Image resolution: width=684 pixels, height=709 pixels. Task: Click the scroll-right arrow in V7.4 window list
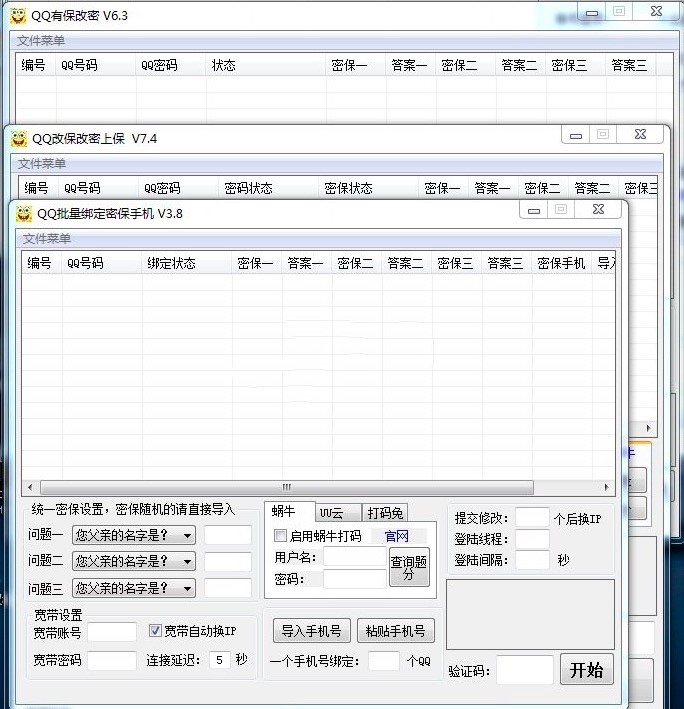649,428
